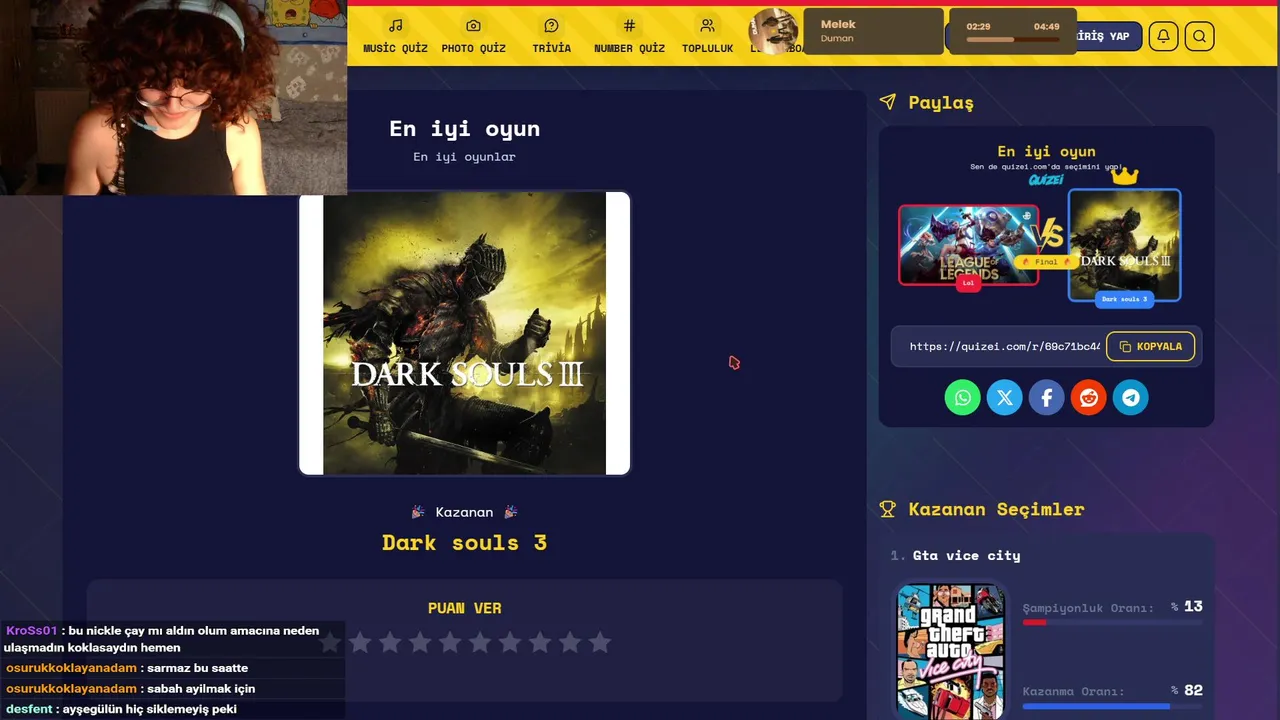
Task: Click the streamer webcam feed
Action: coord(173,97)
